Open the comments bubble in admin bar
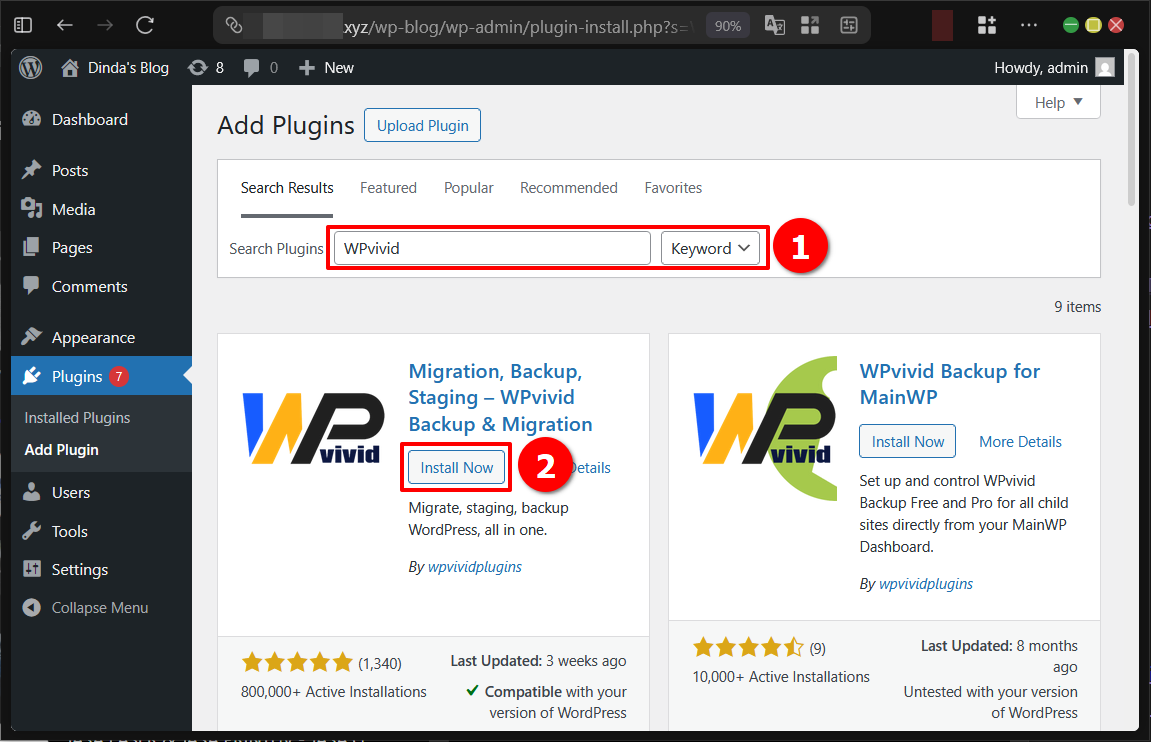1151x742 pixels. [251, 67]
